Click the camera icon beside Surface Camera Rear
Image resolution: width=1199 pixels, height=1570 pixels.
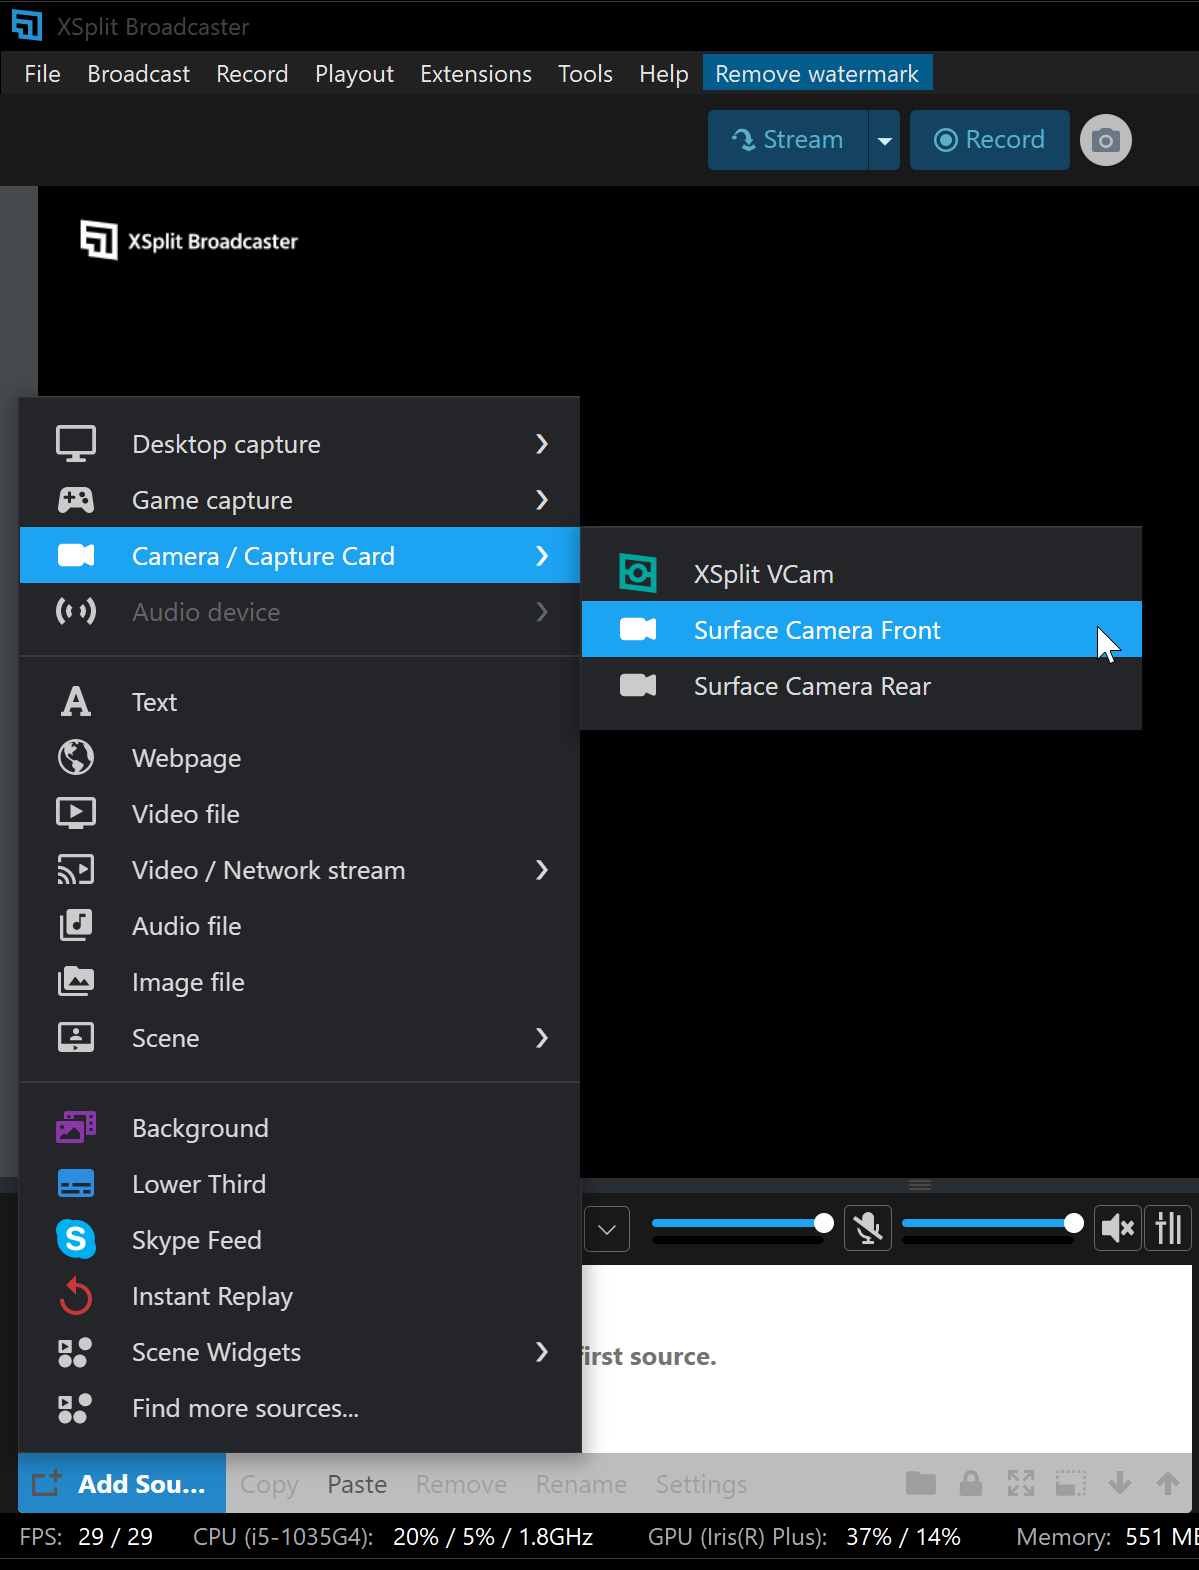coord(638,686)
